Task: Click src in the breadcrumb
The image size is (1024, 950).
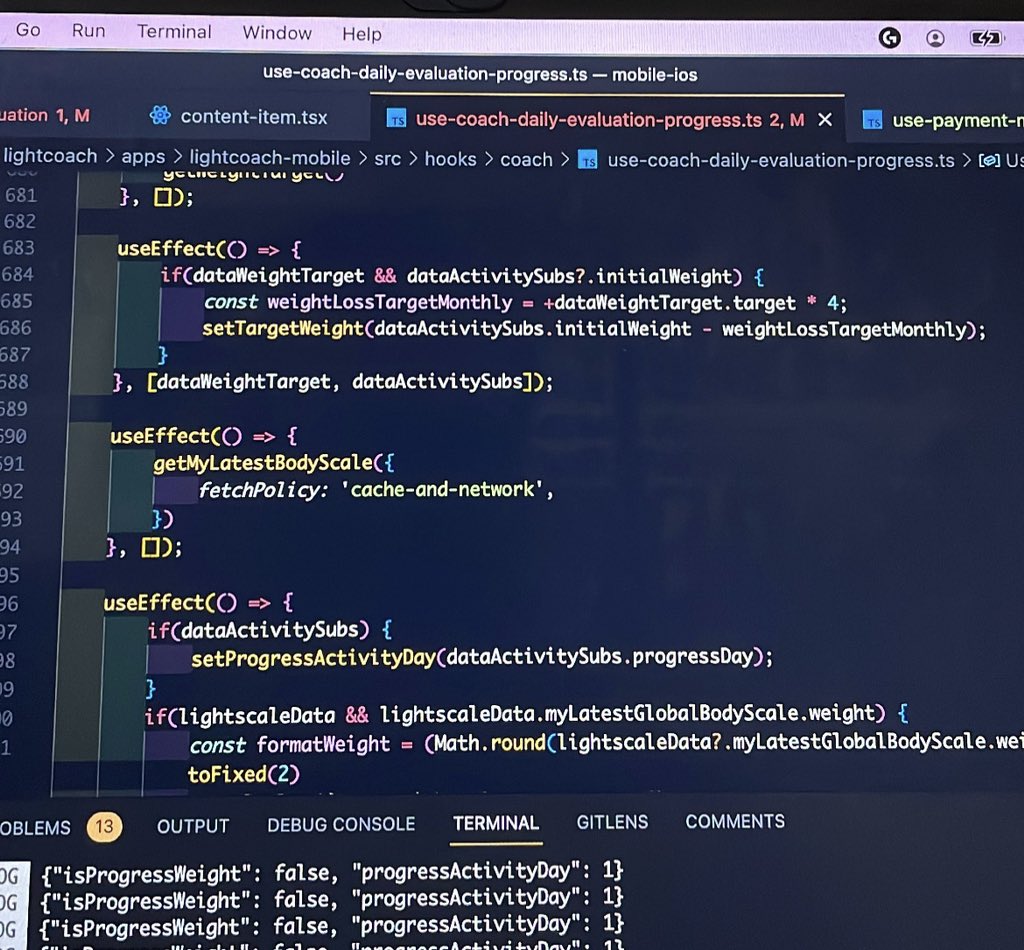Action: point(387,159)
